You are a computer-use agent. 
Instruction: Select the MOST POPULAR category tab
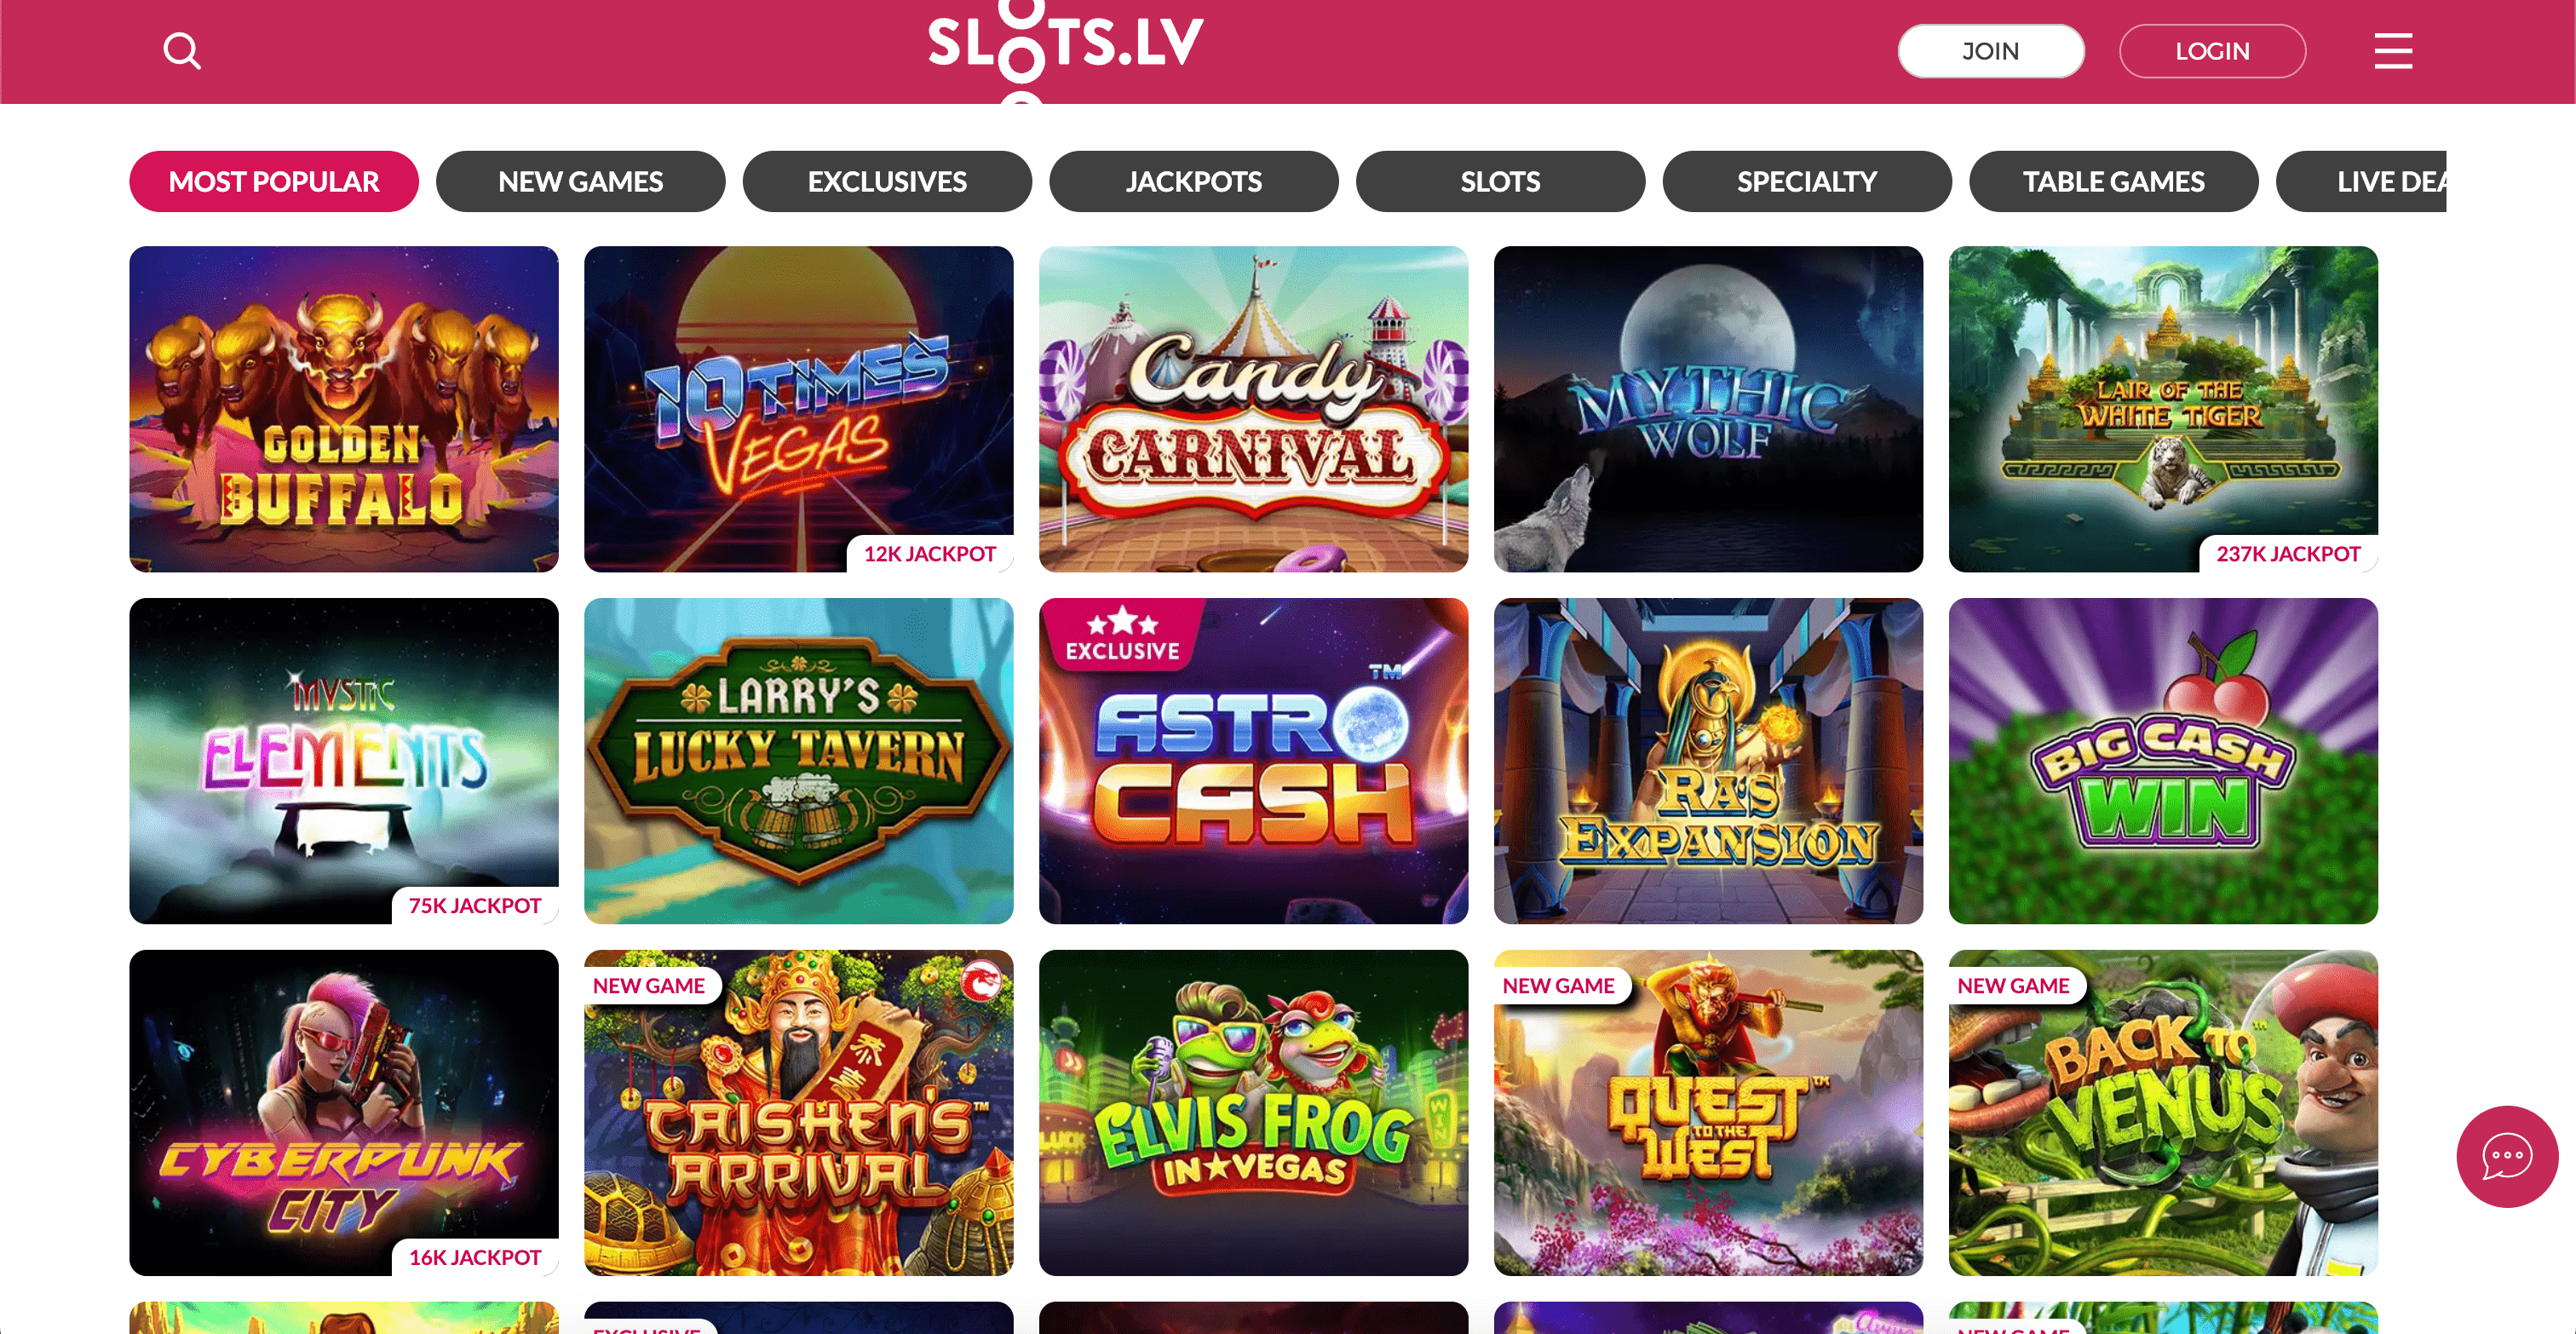click(274, 181)
